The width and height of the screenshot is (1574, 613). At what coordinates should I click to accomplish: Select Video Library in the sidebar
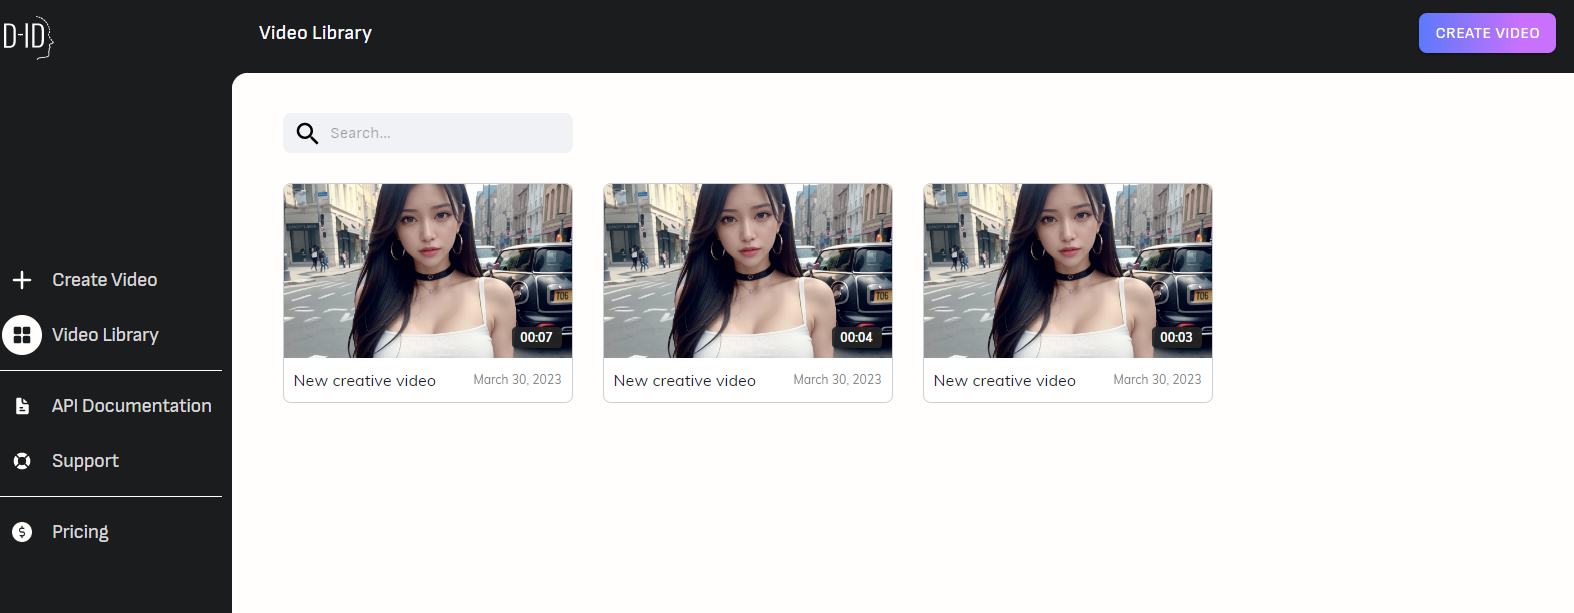(105, 335)
